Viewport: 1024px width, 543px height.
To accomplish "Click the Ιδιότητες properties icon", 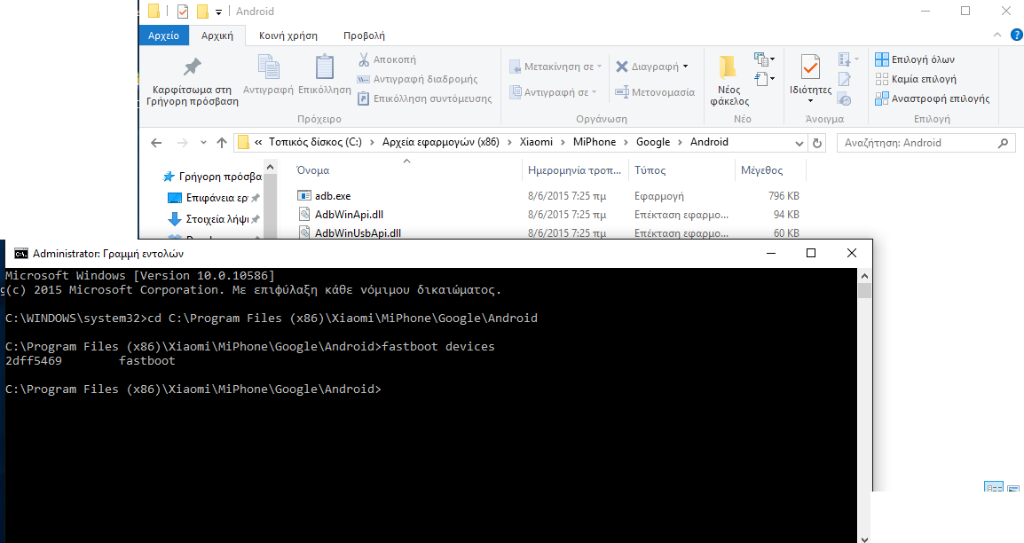I will 810,67.
